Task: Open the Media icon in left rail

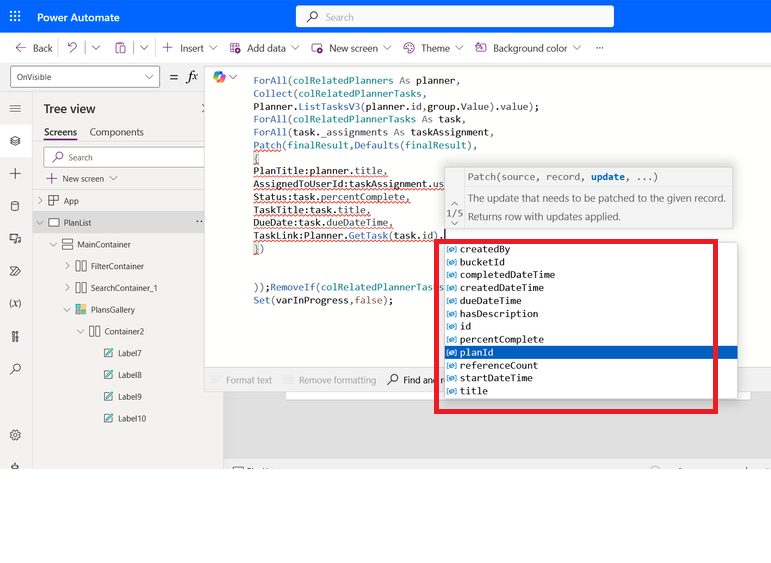Action: tap(15, 238)
